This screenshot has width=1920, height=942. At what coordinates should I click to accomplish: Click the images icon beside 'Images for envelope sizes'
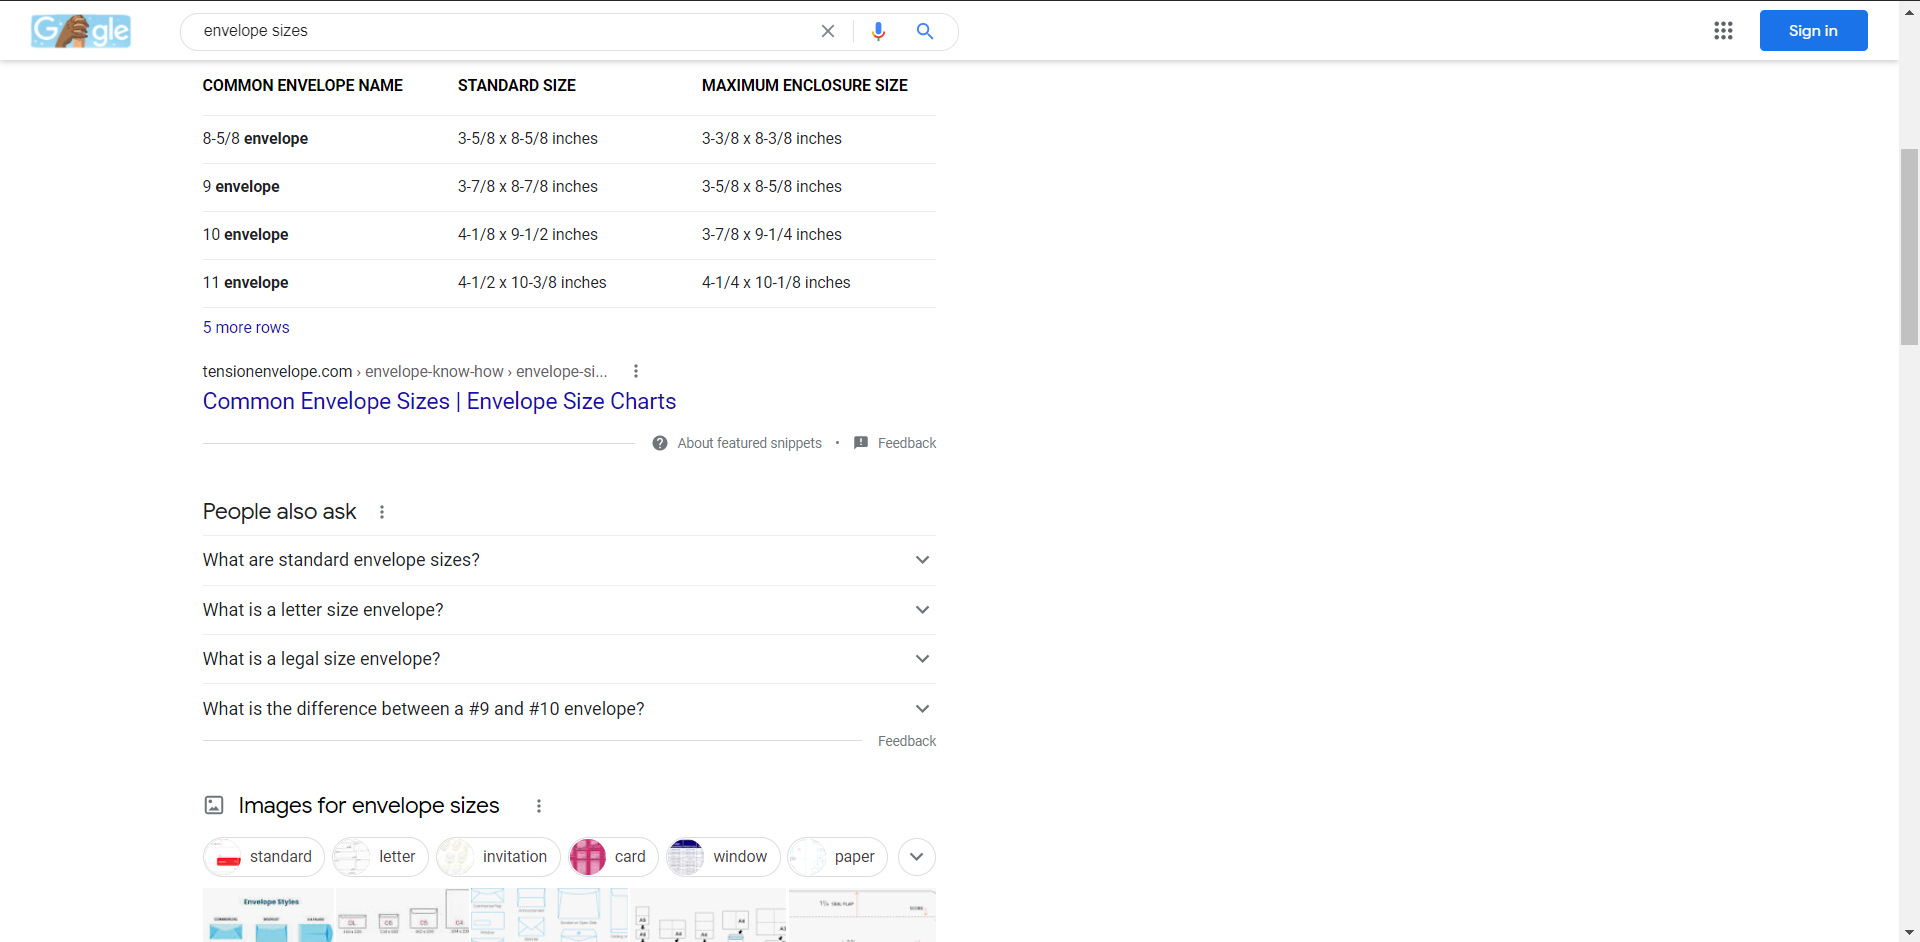point(213,805)
